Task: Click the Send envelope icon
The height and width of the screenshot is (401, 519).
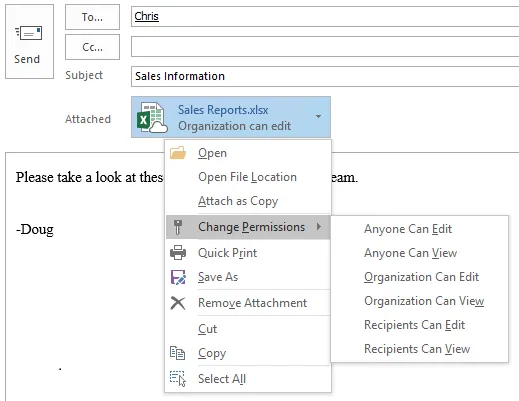Action: coord(29,33)
